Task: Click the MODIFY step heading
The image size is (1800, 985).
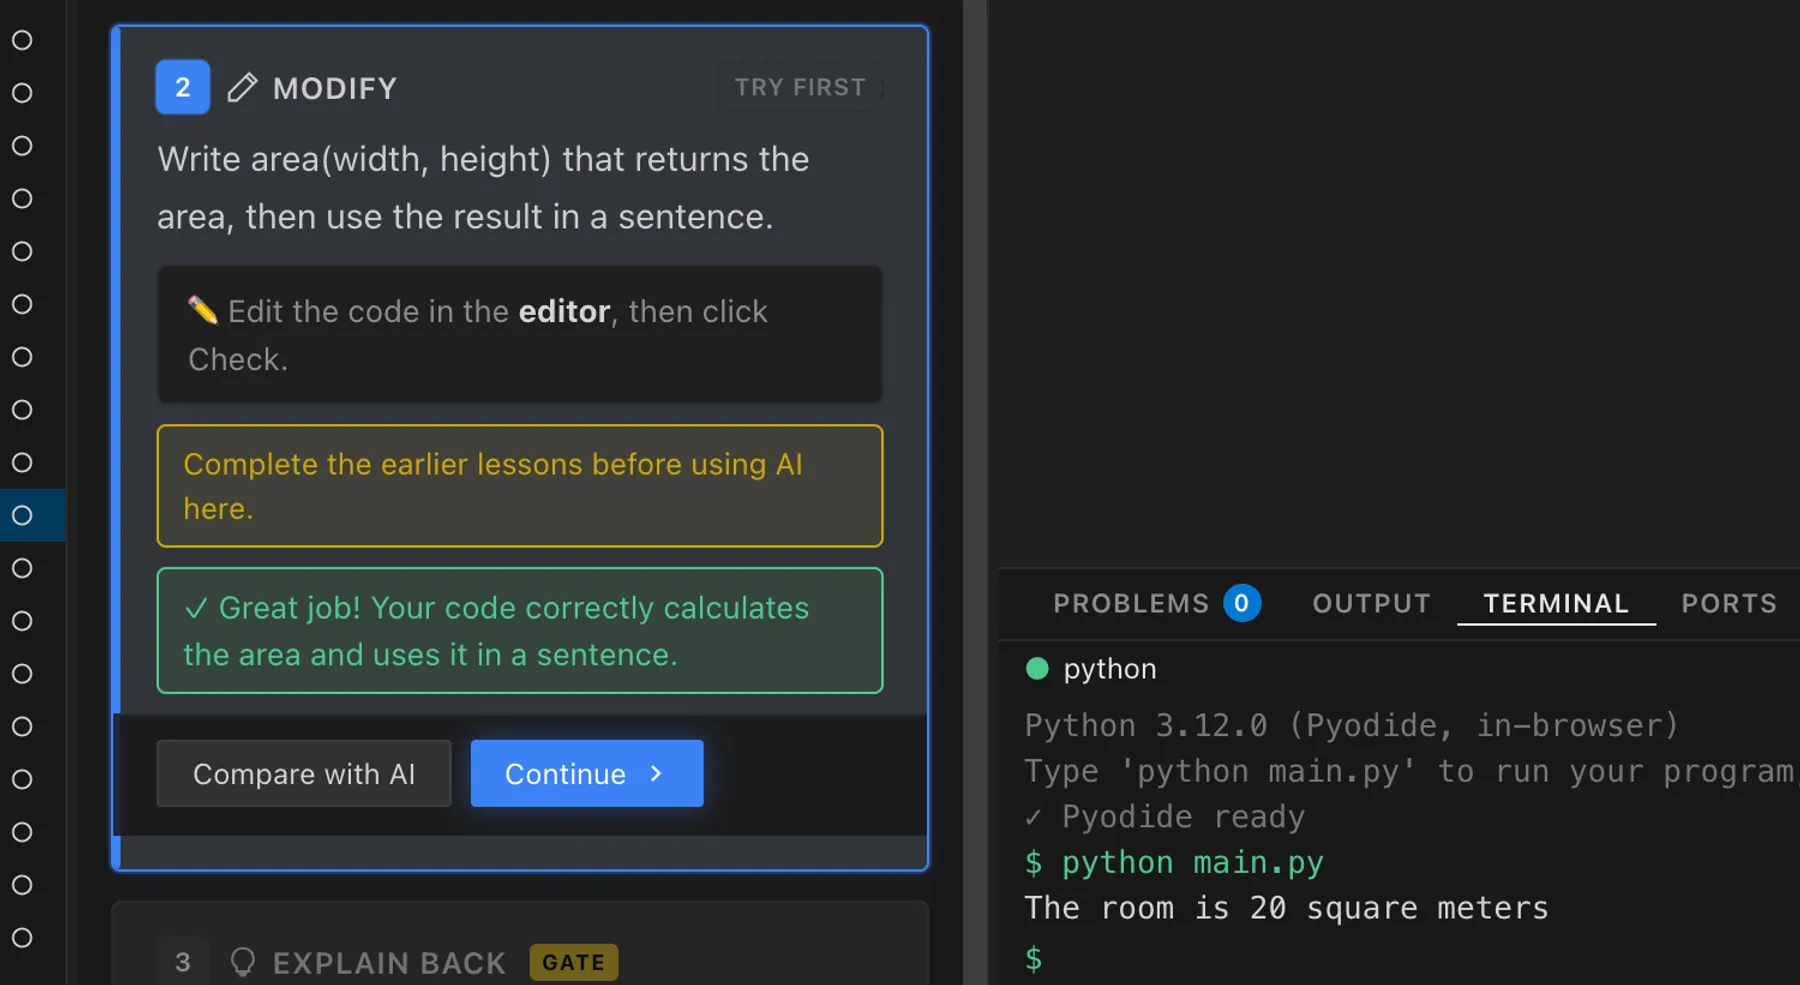Action: pos(335,88)
